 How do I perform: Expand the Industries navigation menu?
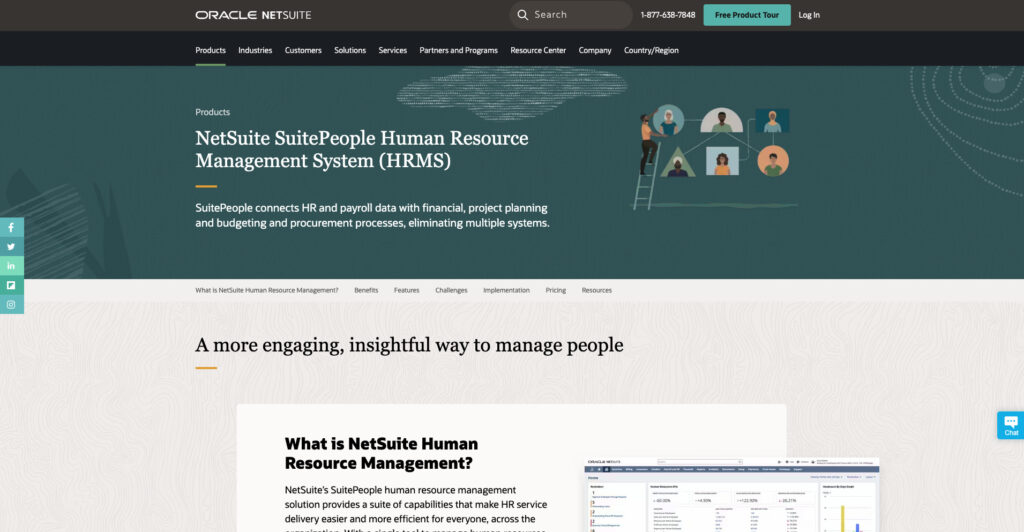(x=255, y=50)
